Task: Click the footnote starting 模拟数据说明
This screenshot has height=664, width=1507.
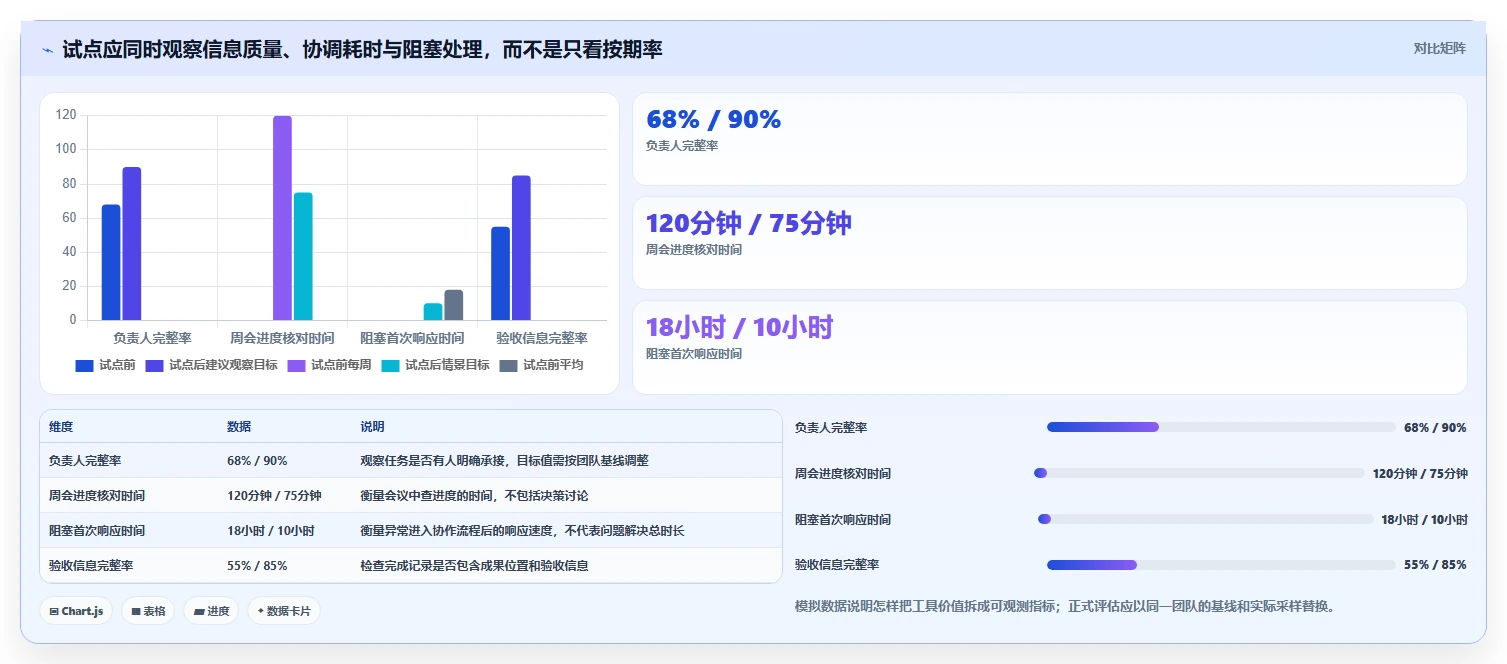Action: pos(1065,606)
